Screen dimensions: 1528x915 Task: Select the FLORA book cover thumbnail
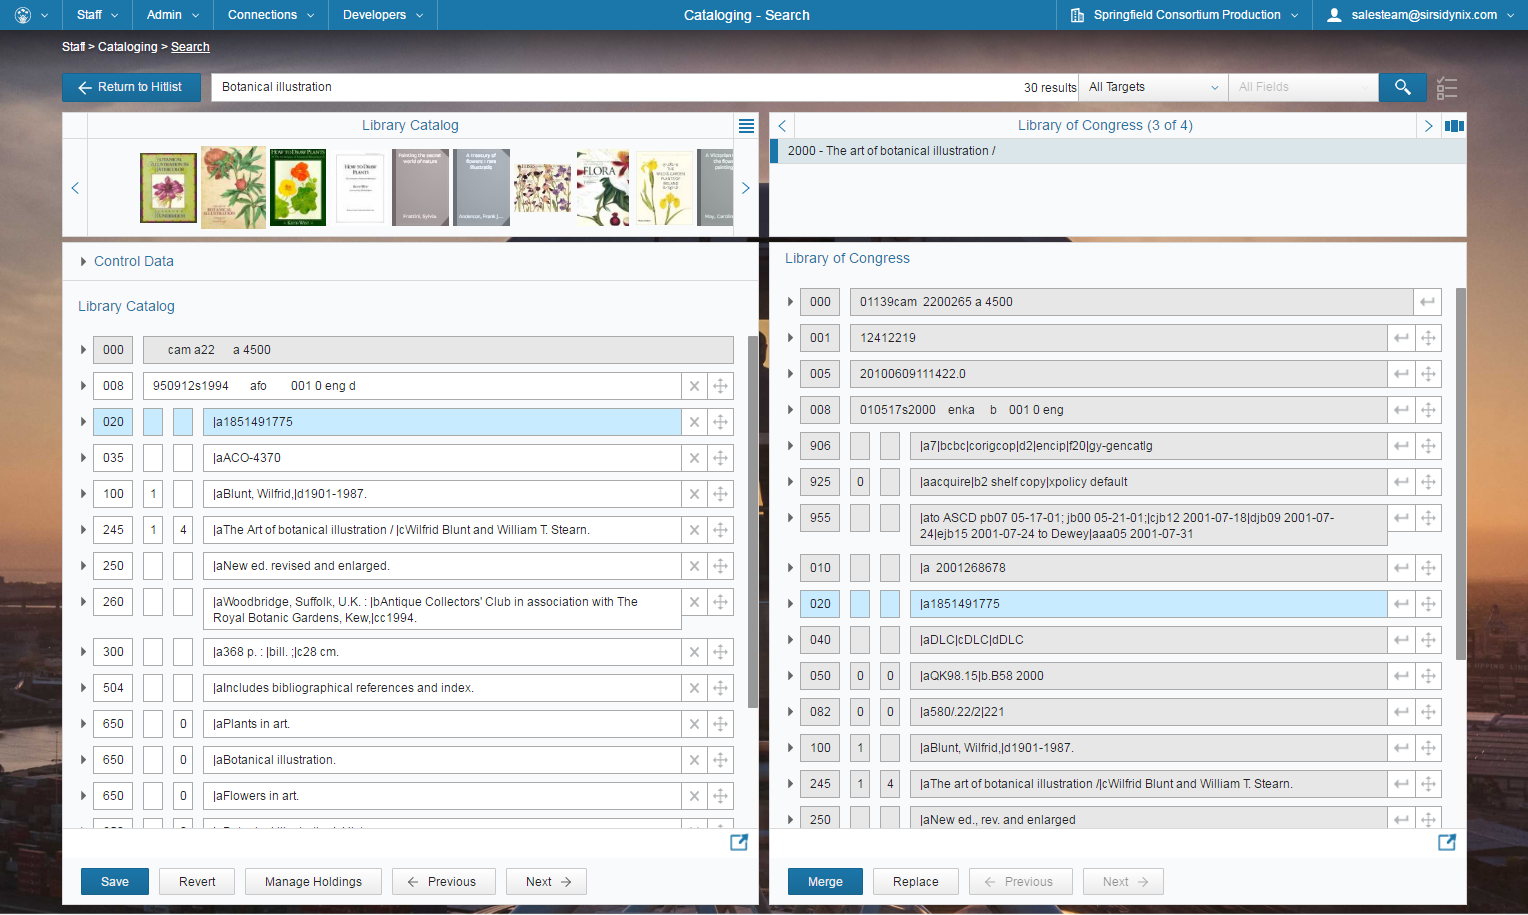pos(603,187)
